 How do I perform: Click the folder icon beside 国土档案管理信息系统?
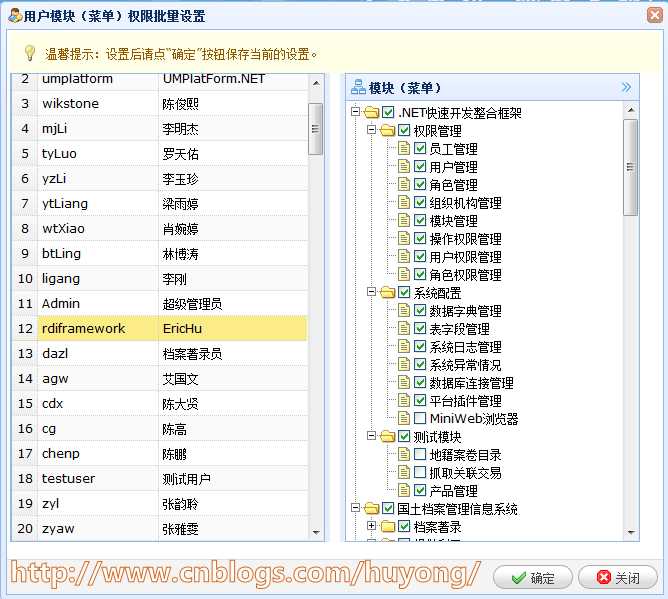[x=372, y=508]
